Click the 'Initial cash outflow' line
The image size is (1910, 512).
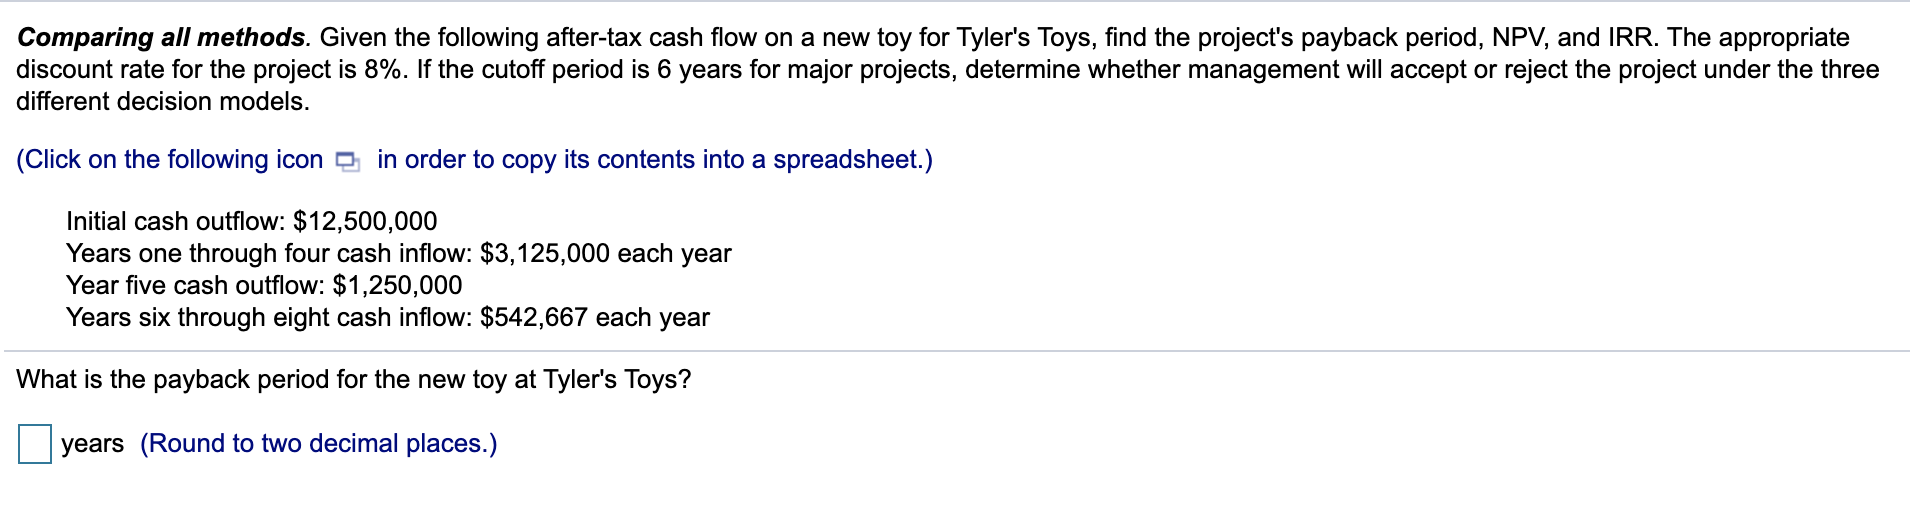(252, 221)
